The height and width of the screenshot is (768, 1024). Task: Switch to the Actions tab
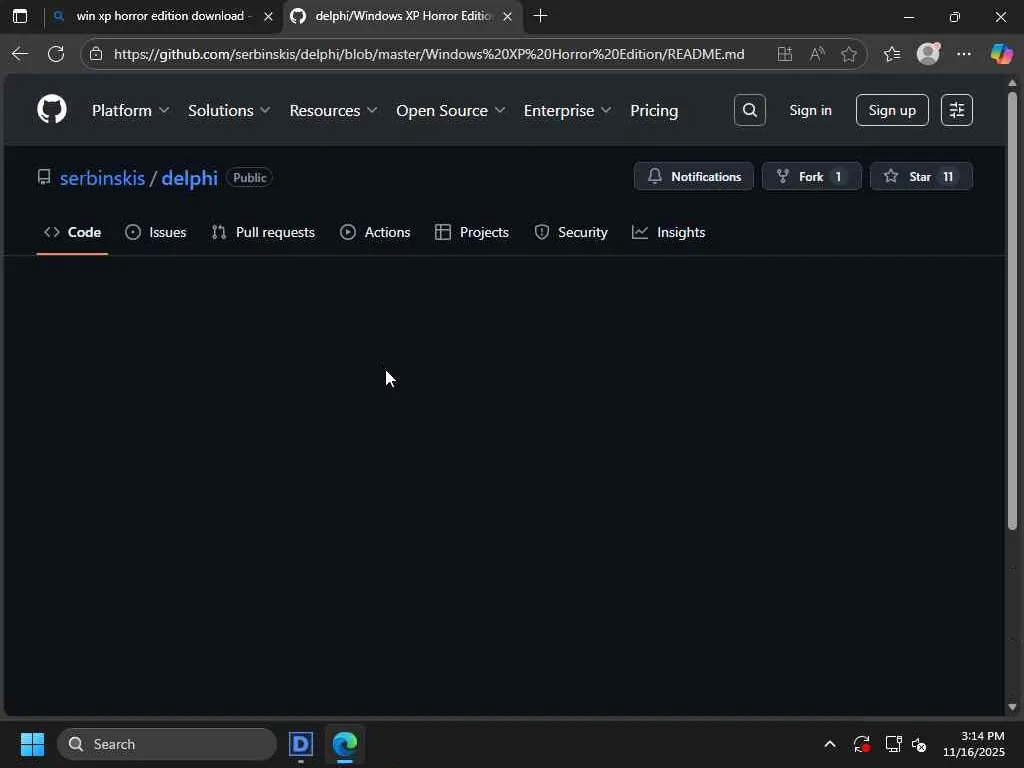[x=376, y=232]
